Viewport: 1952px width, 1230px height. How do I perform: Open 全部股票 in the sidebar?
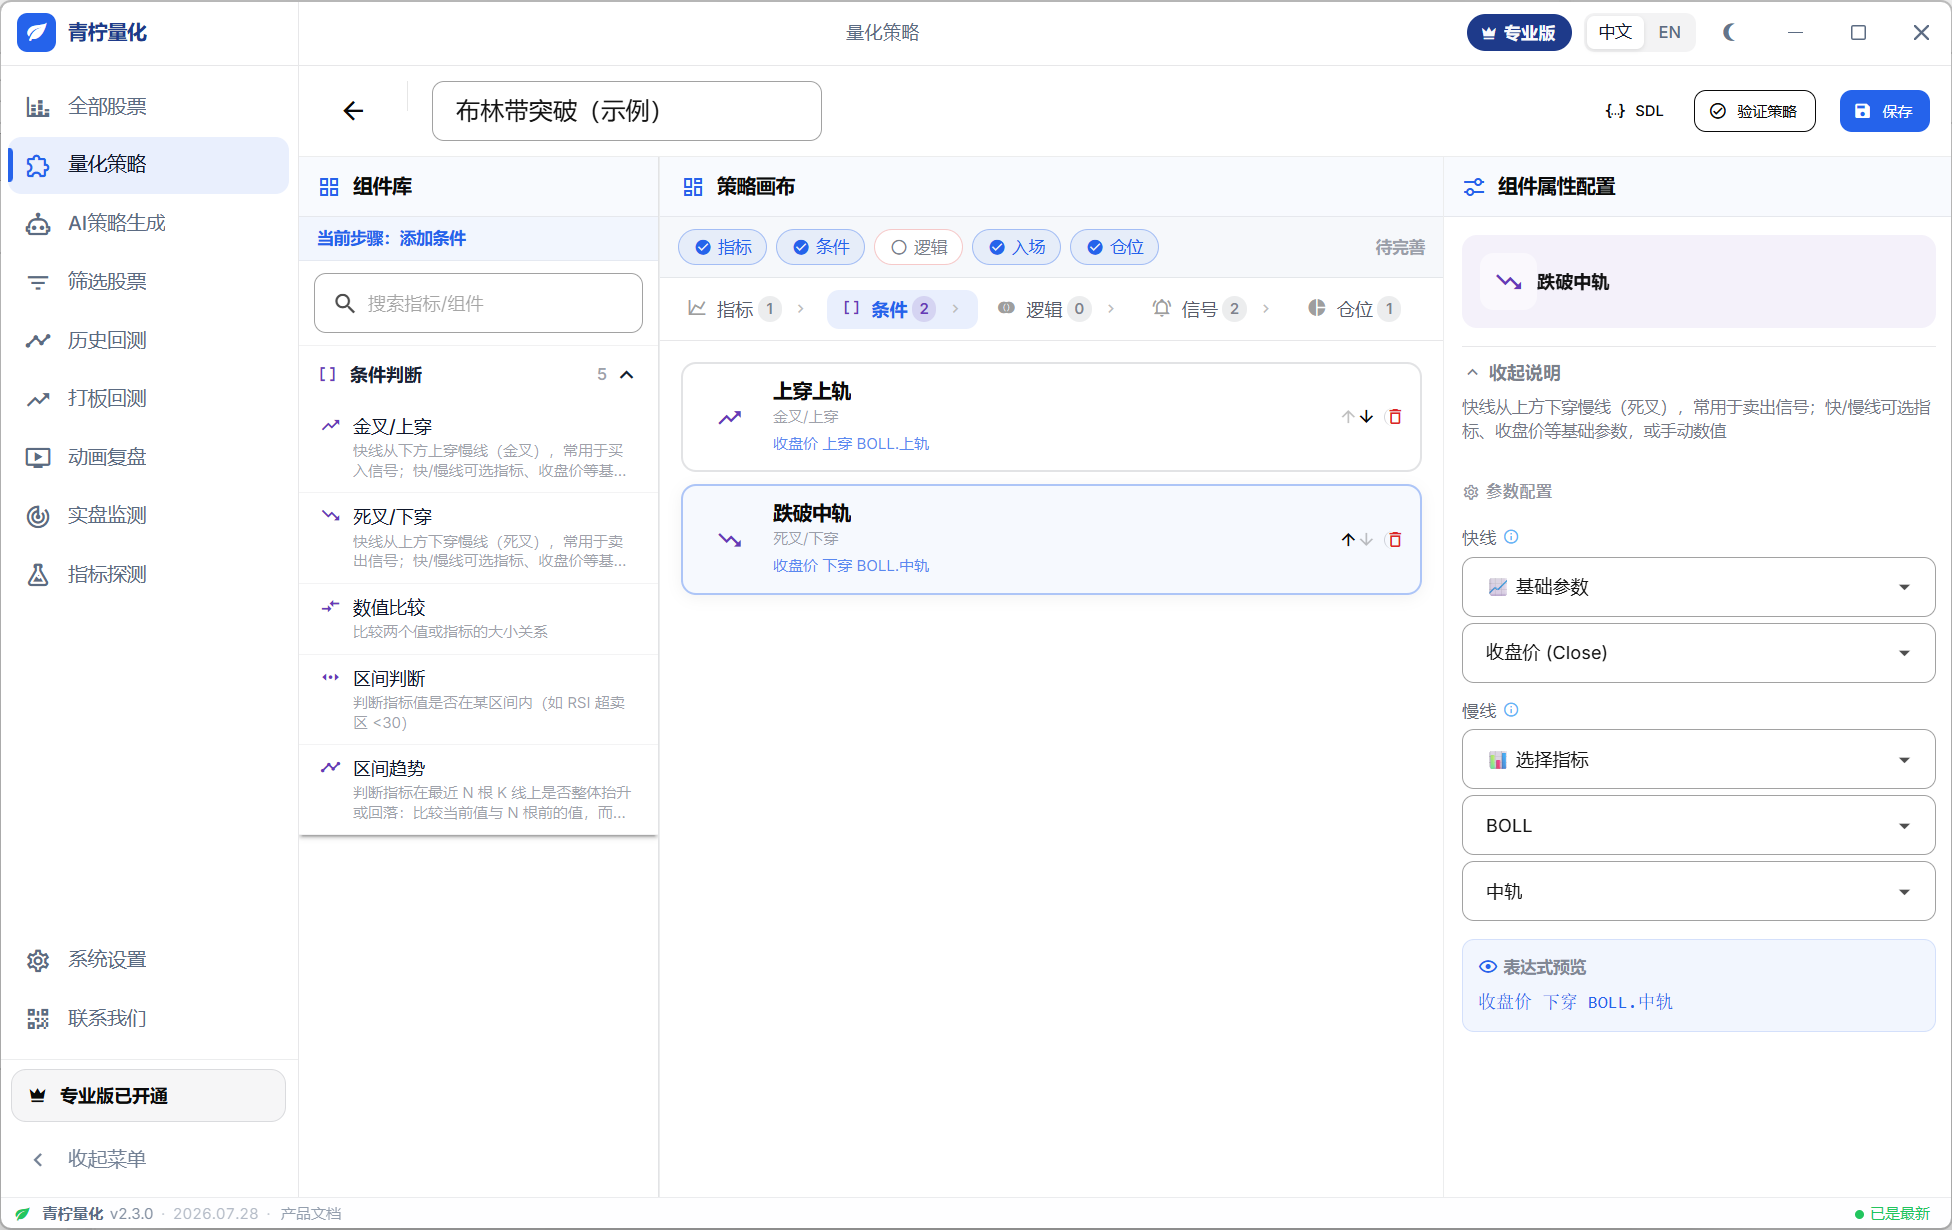(x=148, y=107)
